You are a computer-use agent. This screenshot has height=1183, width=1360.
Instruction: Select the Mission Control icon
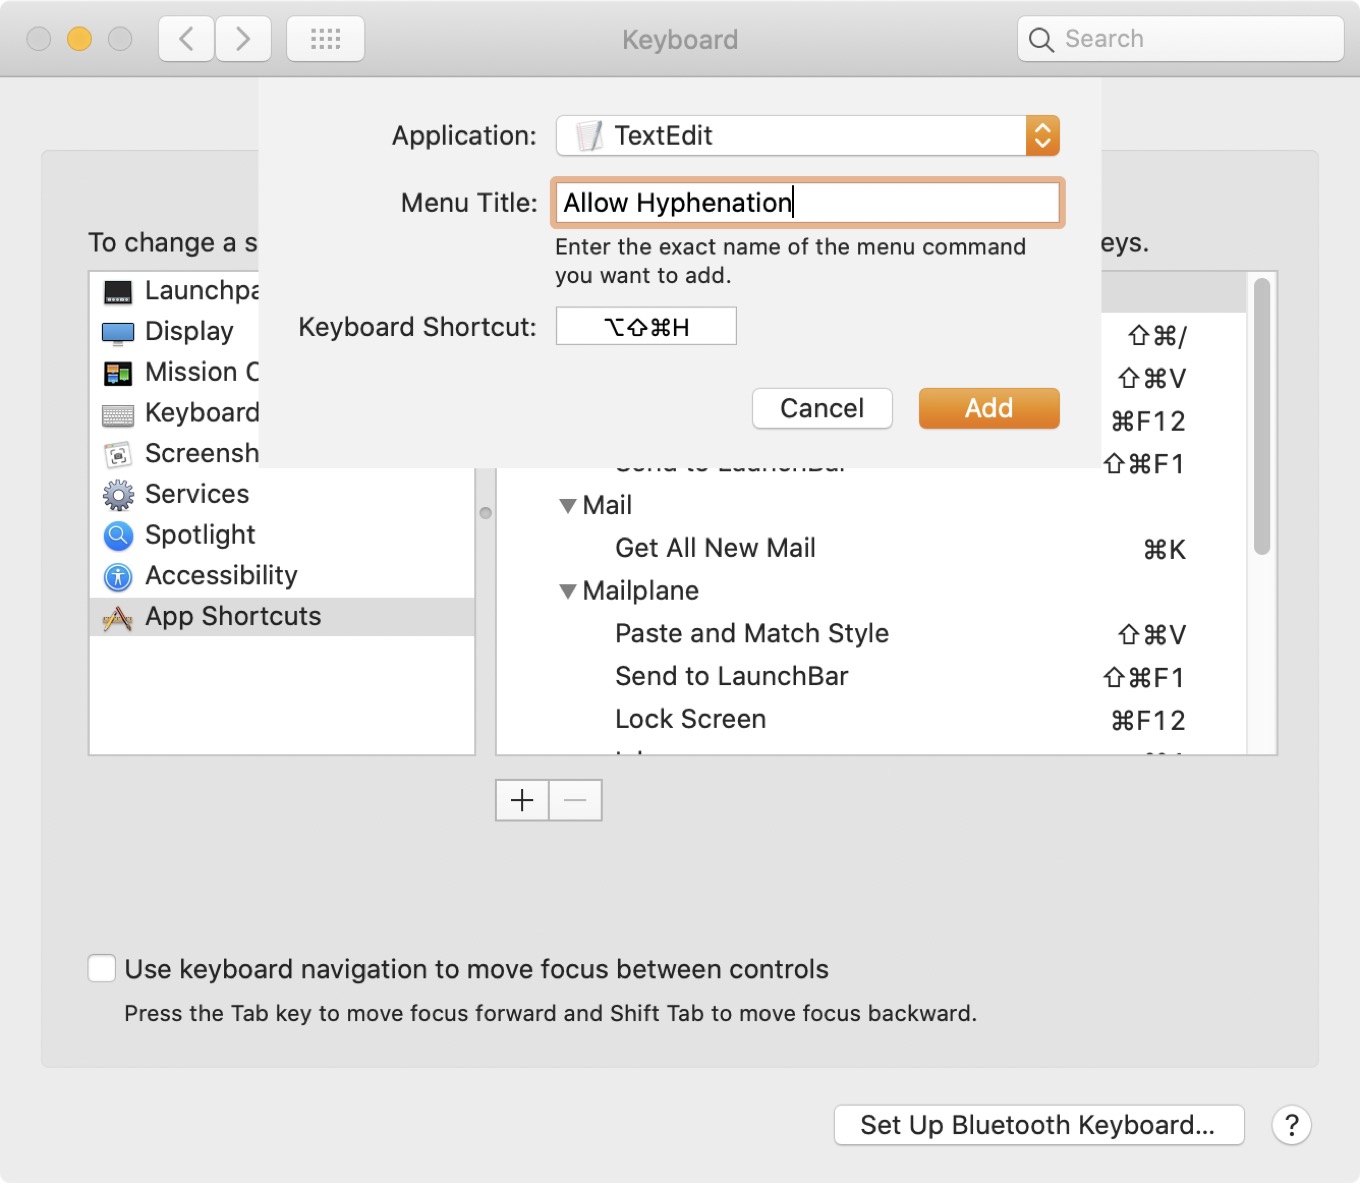pyautogui.click(x=118, y=373)
